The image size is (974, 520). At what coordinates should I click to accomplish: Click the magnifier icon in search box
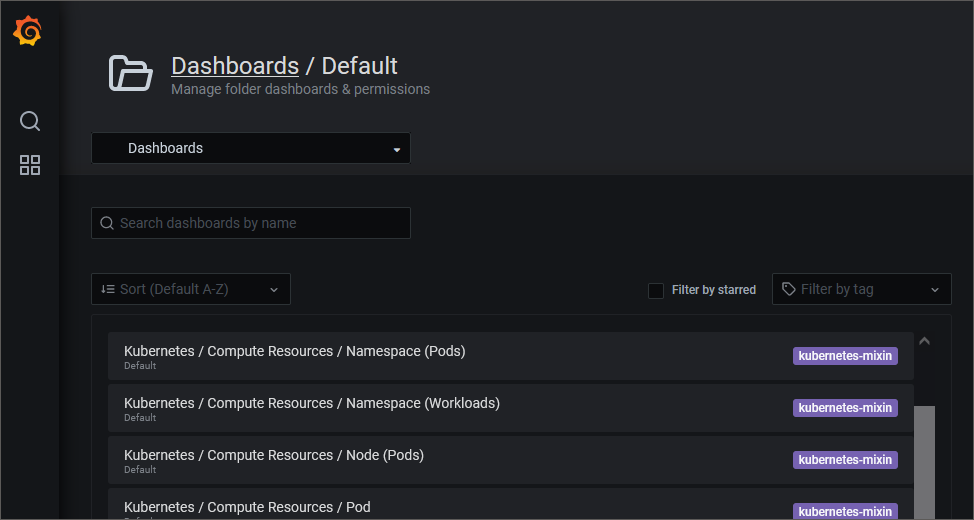pos(107,223)
